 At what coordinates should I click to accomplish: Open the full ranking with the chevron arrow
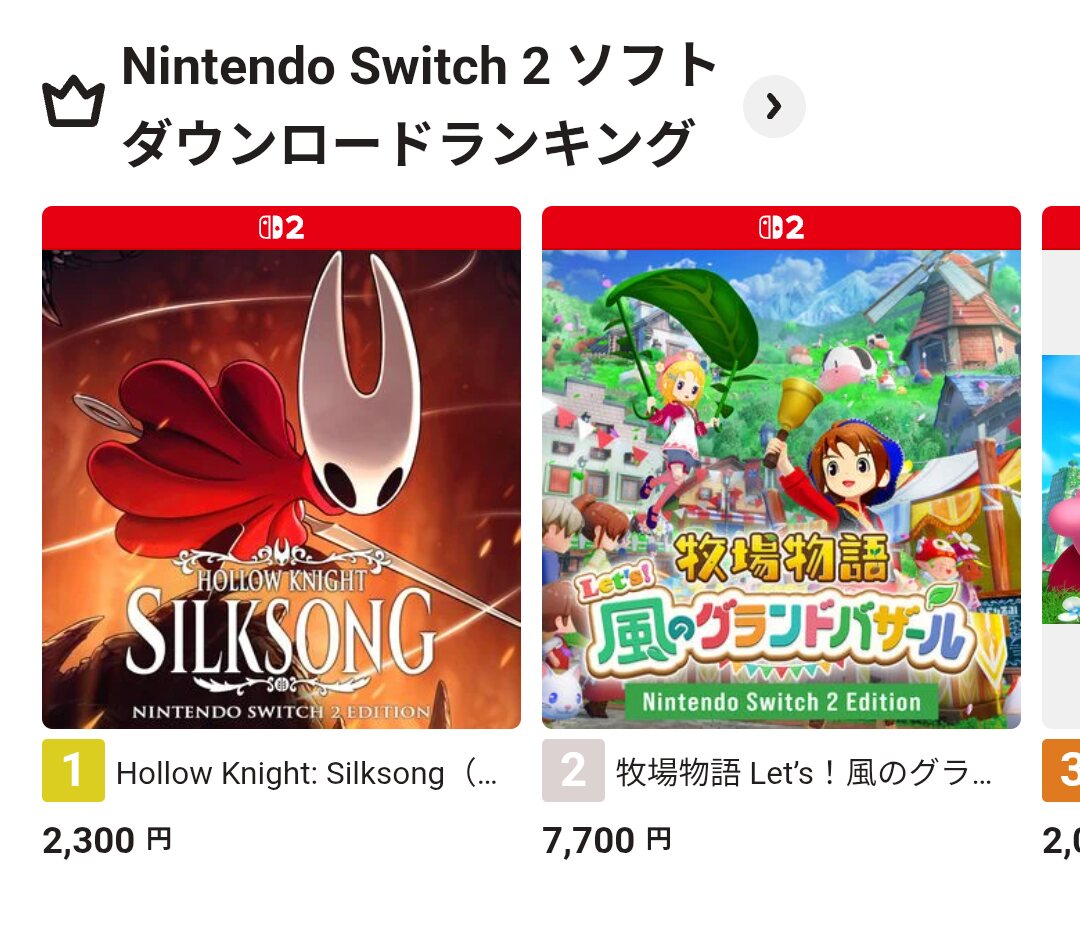[x=774, y=106]
